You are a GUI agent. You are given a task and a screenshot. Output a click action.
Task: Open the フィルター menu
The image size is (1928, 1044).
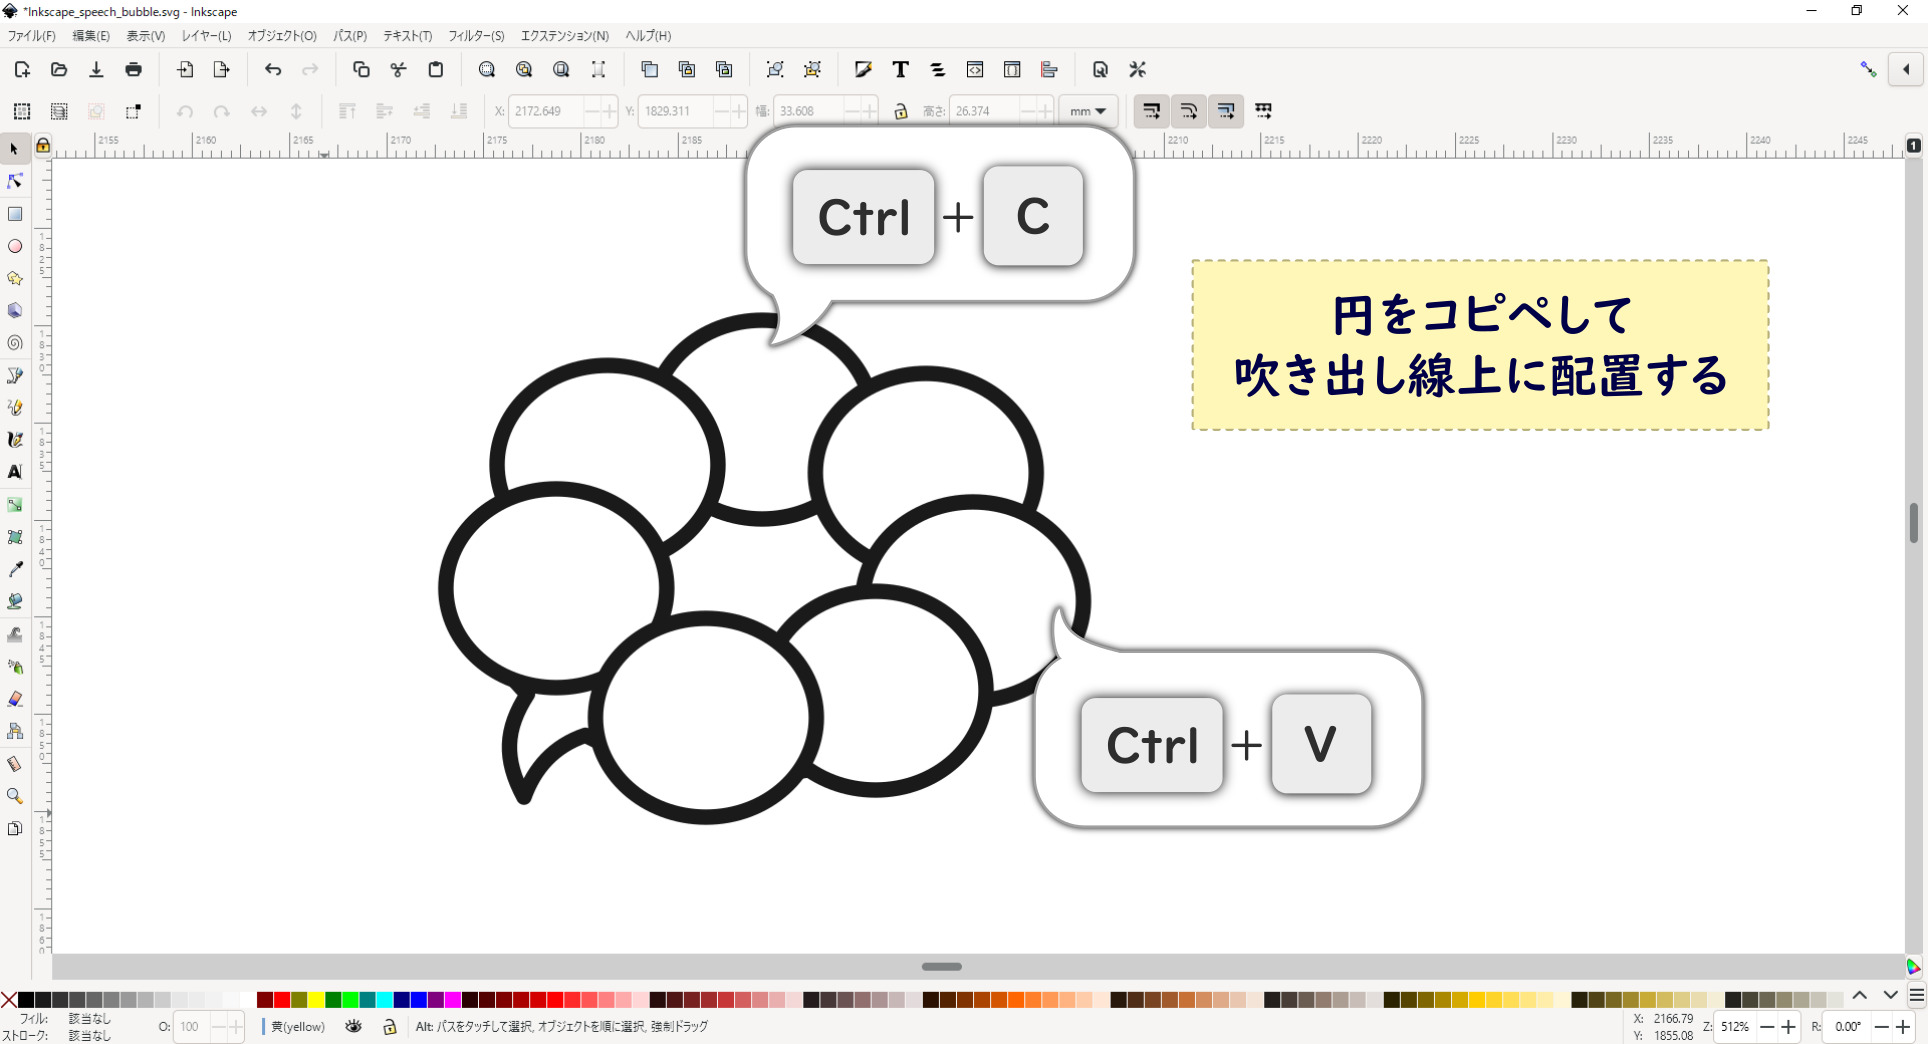(x=476, y=36)
